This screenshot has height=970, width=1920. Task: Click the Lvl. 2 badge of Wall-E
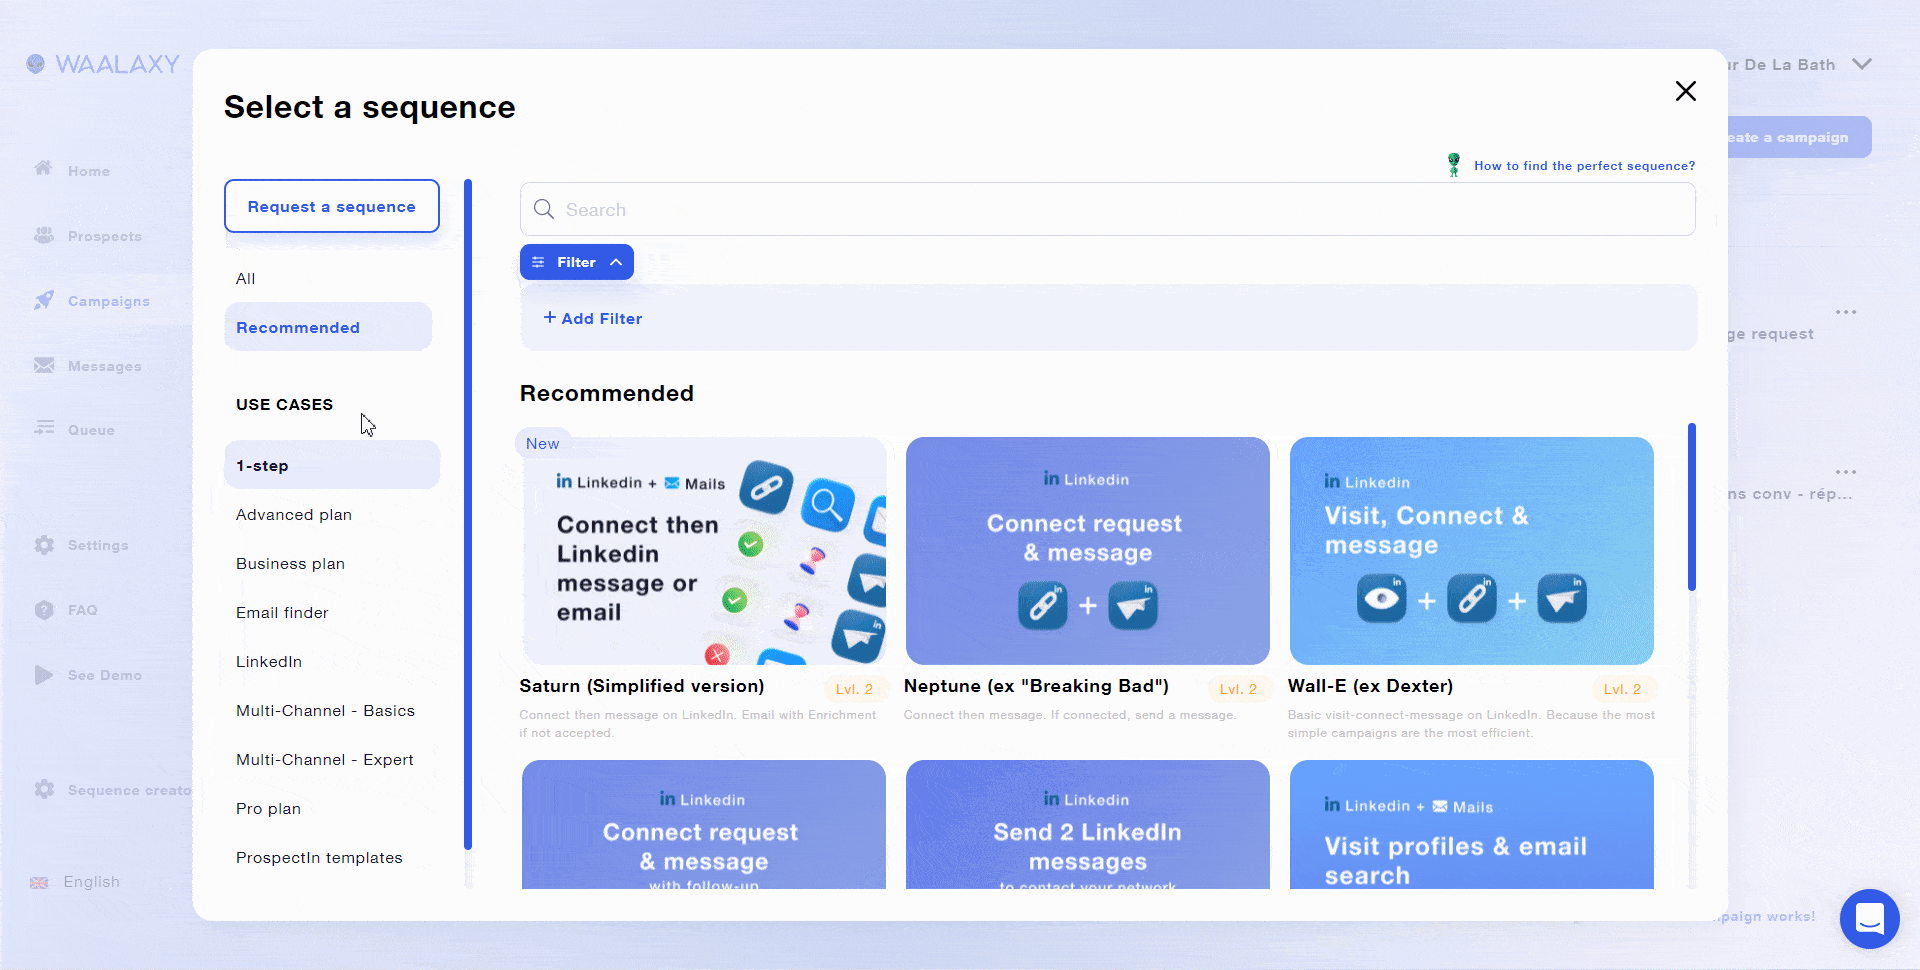pos(1622,689)
